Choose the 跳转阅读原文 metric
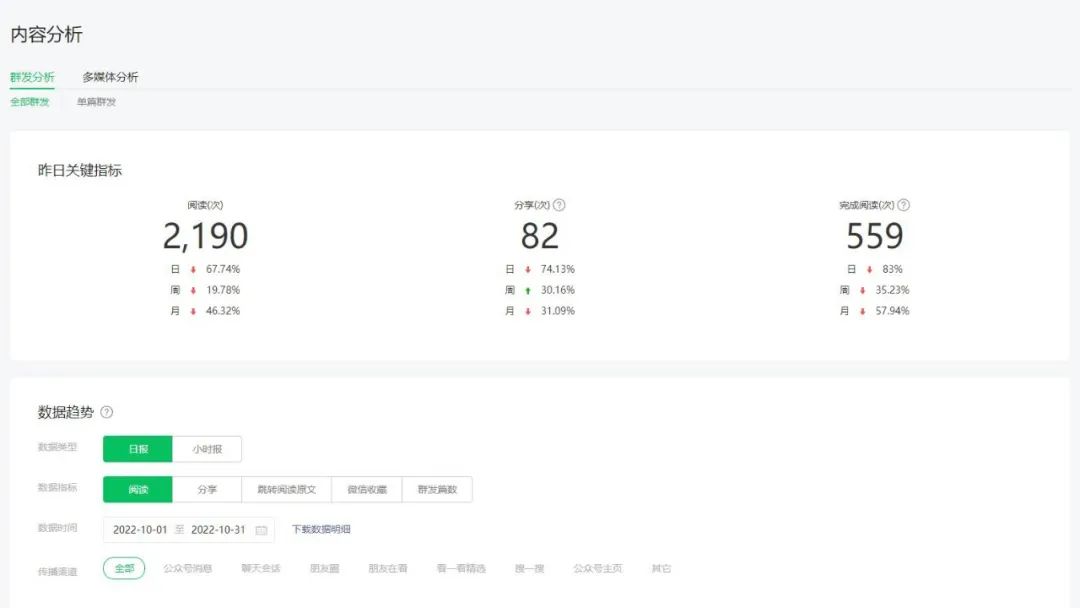The width and height of the screenshot is (1080, 608). pos(286,489)
